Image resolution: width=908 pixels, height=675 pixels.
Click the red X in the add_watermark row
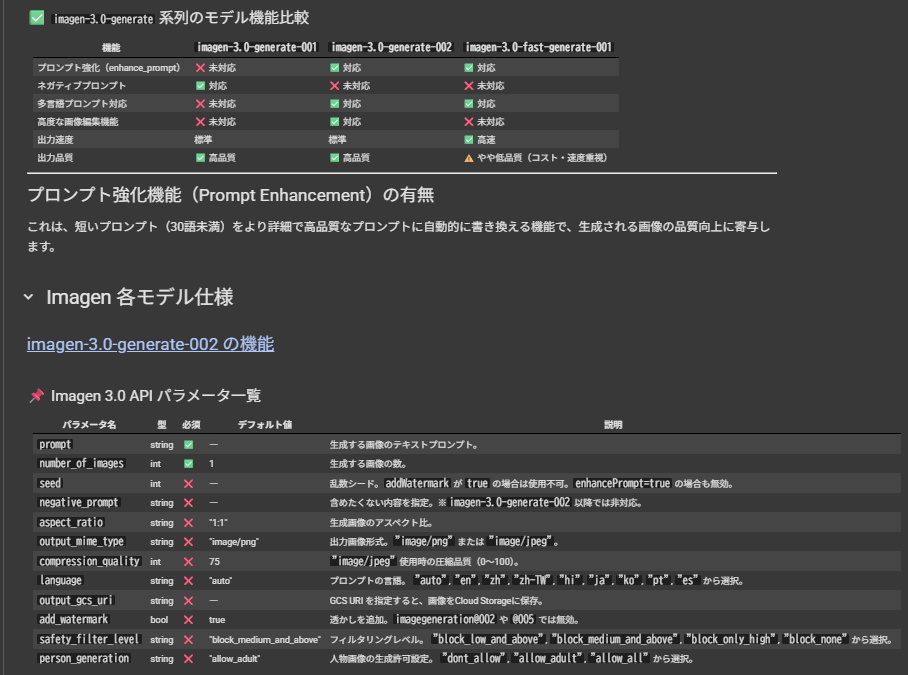pos(189,620)
